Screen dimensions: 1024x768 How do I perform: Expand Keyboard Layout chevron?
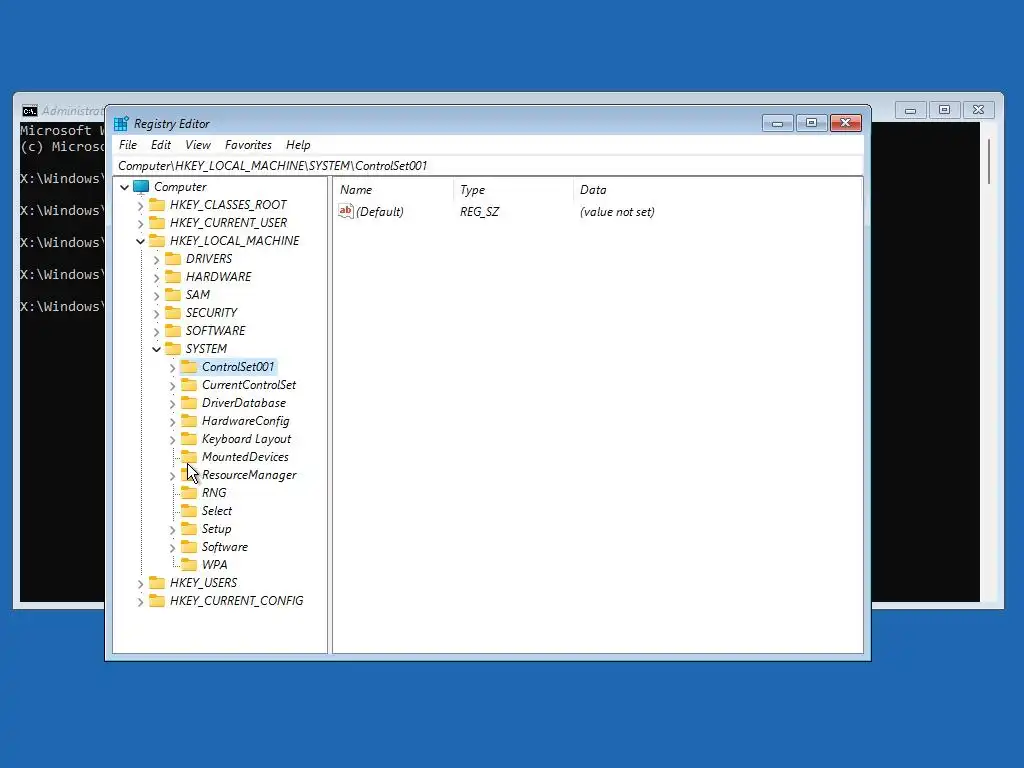[172, 440]
